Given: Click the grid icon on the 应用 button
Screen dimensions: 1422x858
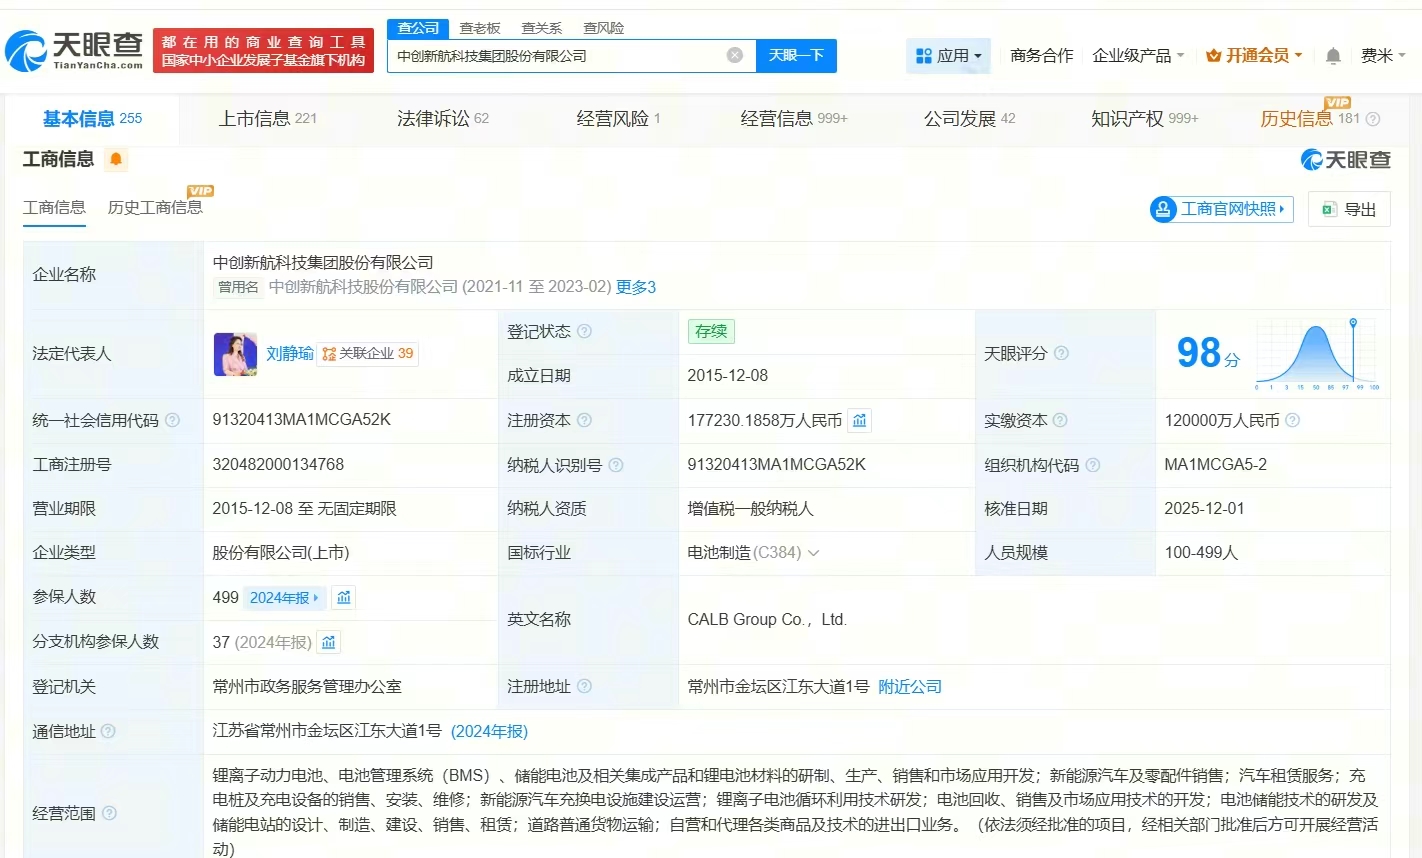Looking at the screenshot, I should pyautogui.click(x=924, y=56).
